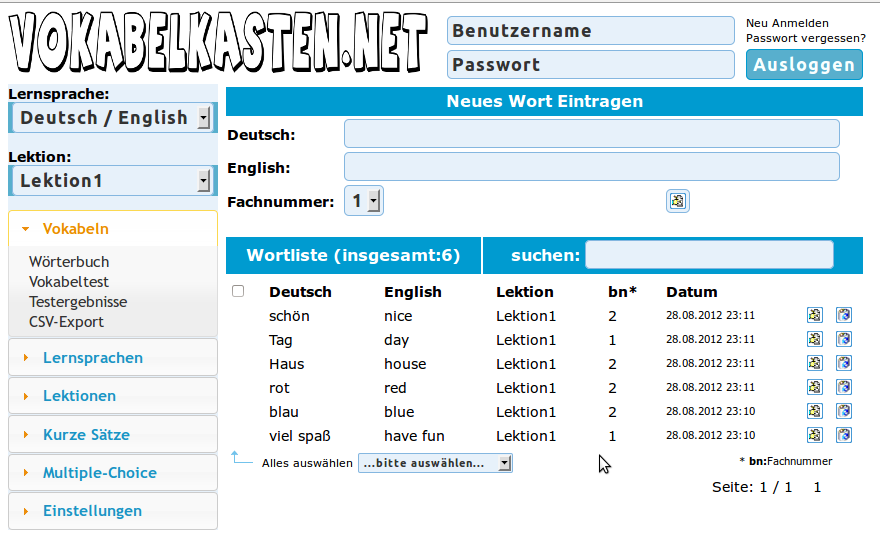Select CSV-Export from the Vokabeln menu
Screen dimensions: 880x543
pyautogui.click(x=66, y=322)
